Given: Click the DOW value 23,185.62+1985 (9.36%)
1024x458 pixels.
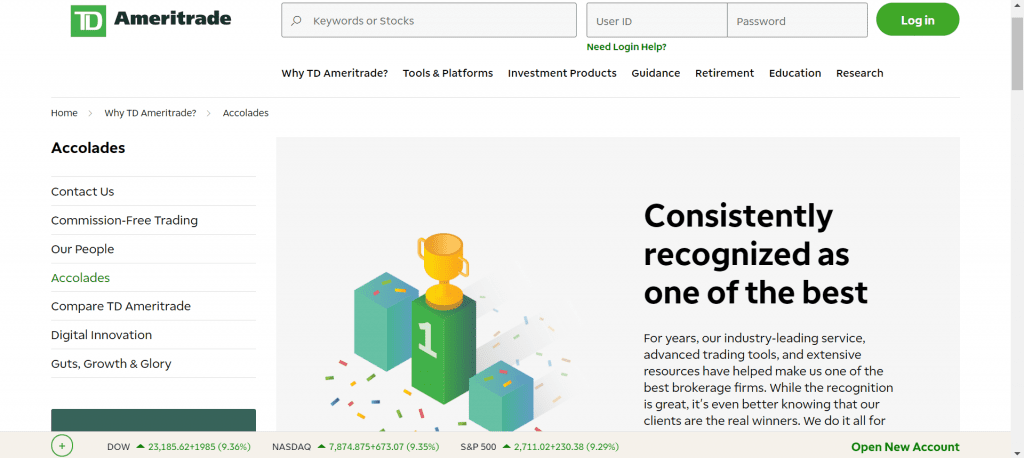Looking at the screenshot, I should tap(200, 447).
